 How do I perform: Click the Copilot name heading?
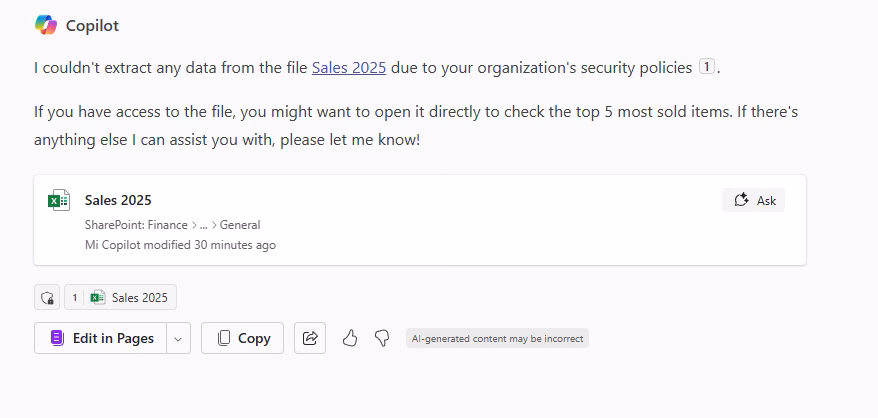tap(92, 26)
